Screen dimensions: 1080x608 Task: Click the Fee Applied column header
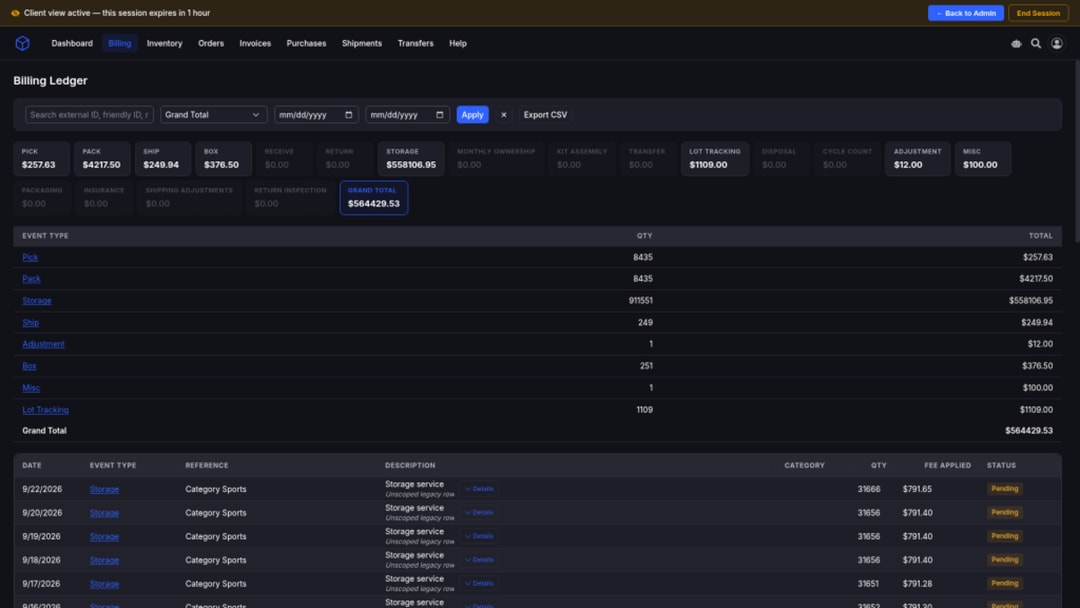pyautogui.click(x=947, y=465)
